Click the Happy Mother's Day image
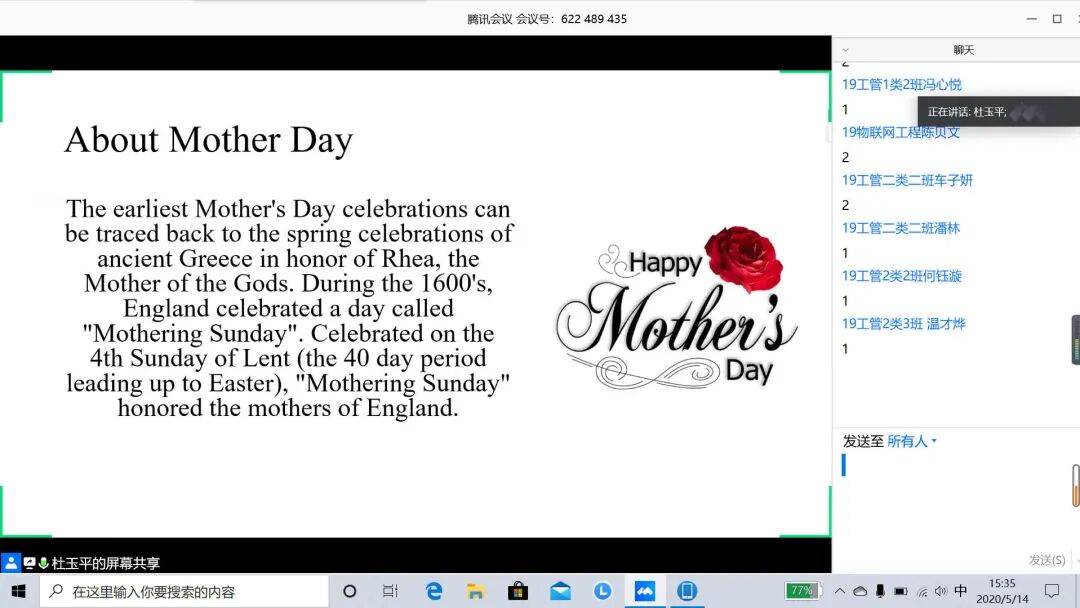 676,308
